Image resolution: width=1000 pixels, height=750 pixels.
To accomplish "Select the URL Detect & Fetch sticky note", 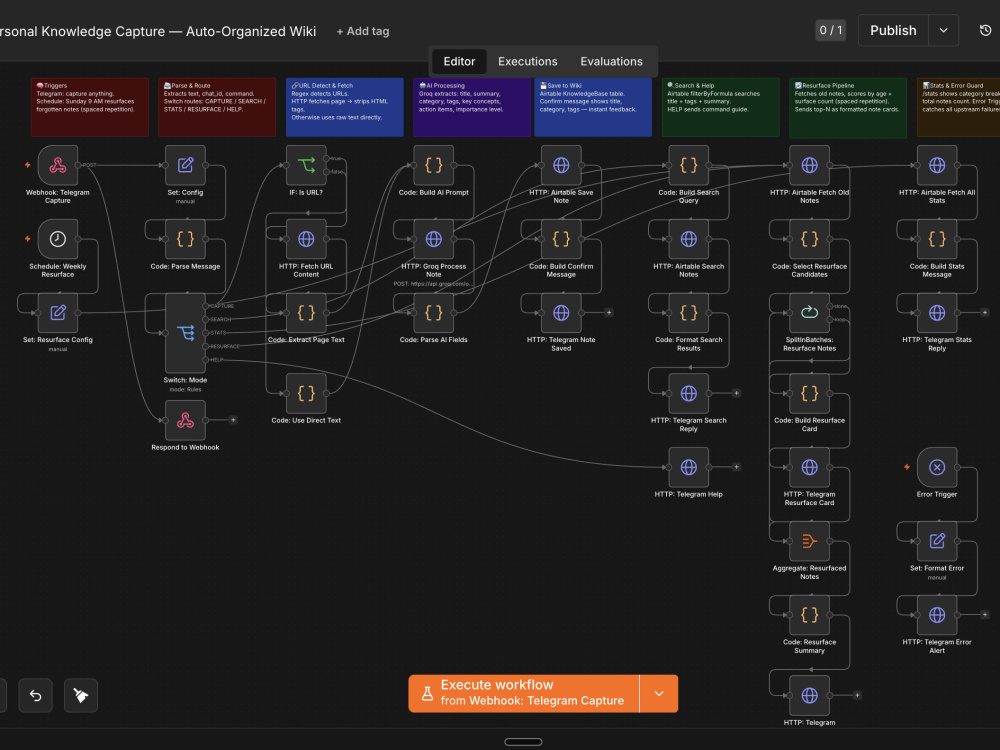I will pos(345,107).
